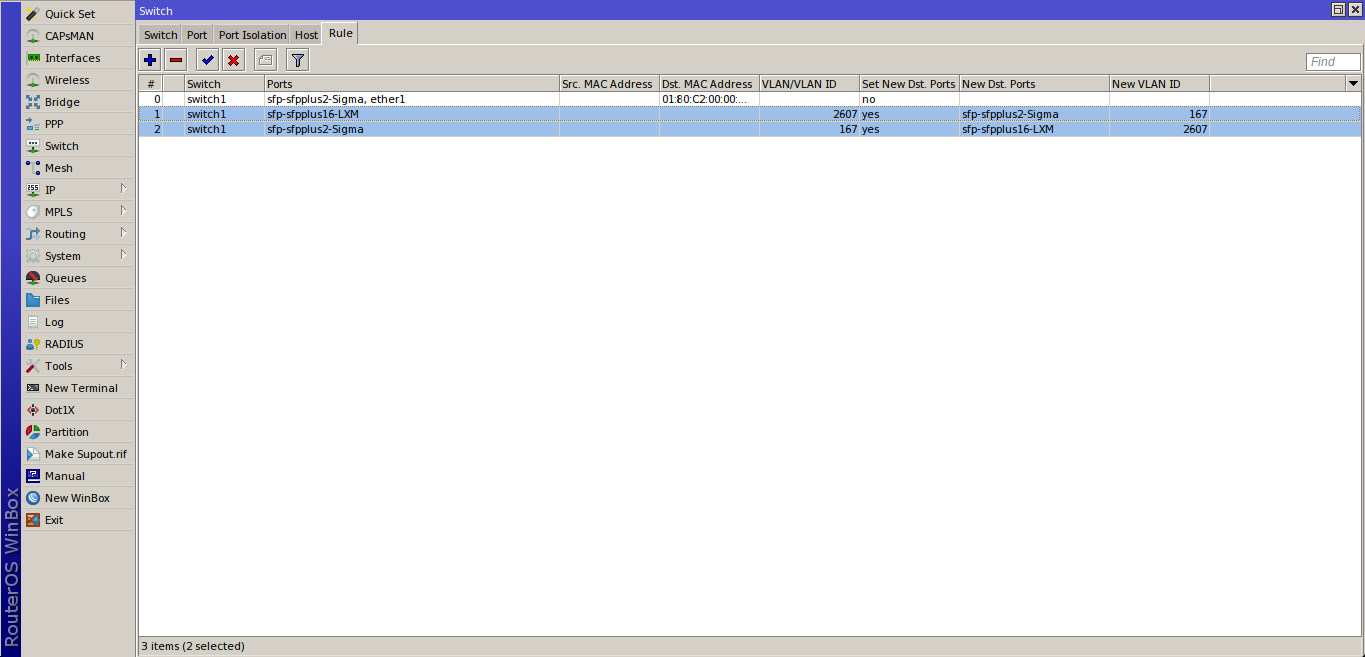Open Switch in the left sidebar
The image size is (1365, 657).
[61, 146]
